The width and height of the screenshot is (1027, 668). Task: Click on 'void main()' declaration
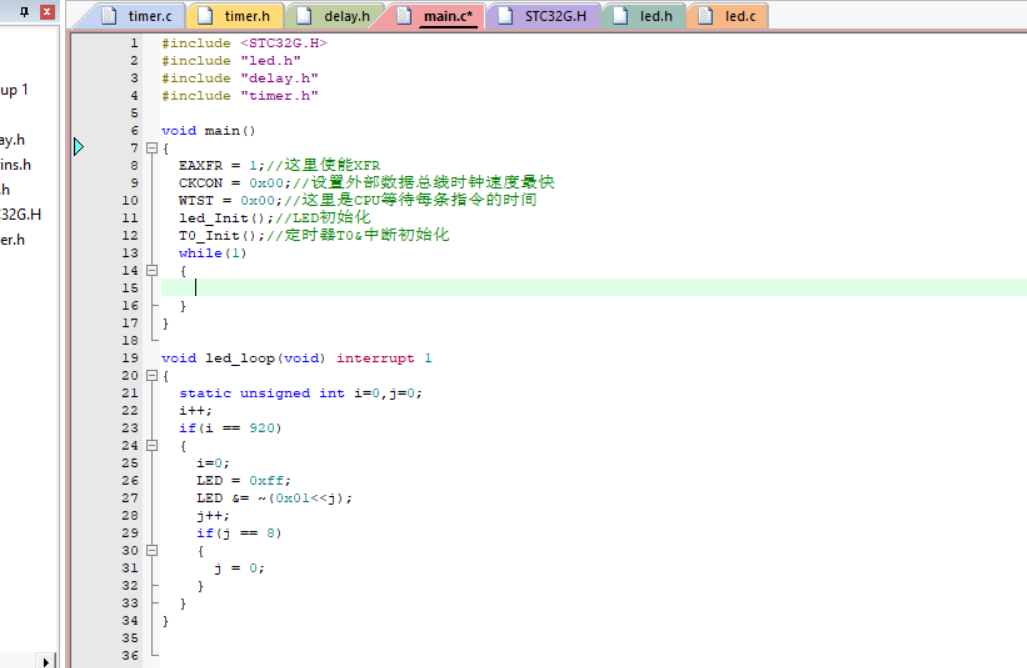tap(208, 130)
